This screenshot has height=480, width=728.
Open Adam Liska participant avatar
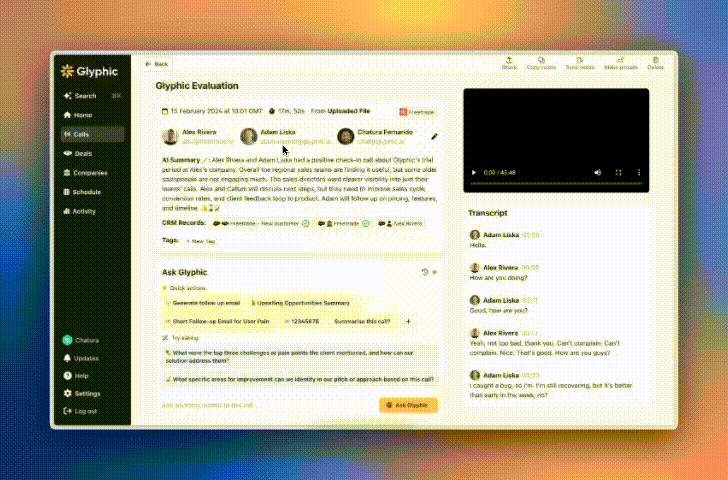249,136
